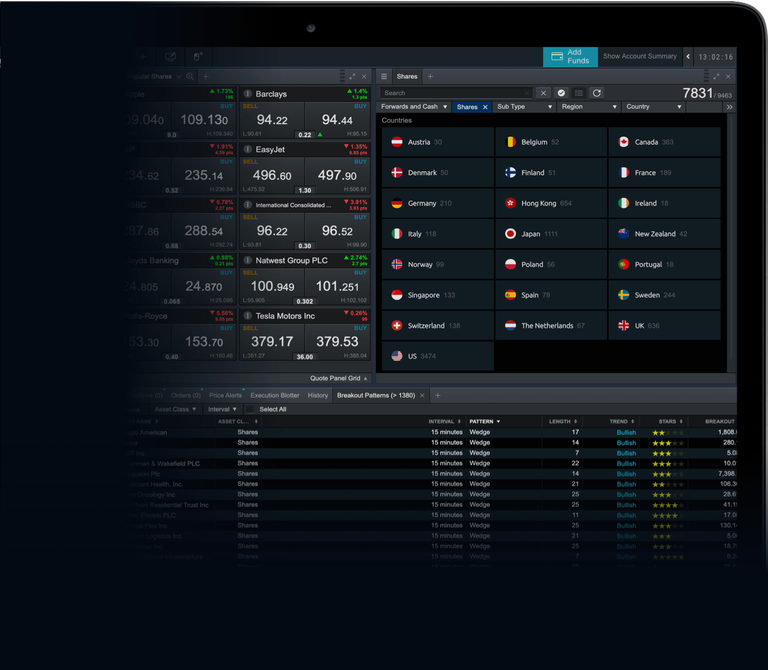
Task: Click the refresh icon beside the search bar
Action: click(597, 93)
